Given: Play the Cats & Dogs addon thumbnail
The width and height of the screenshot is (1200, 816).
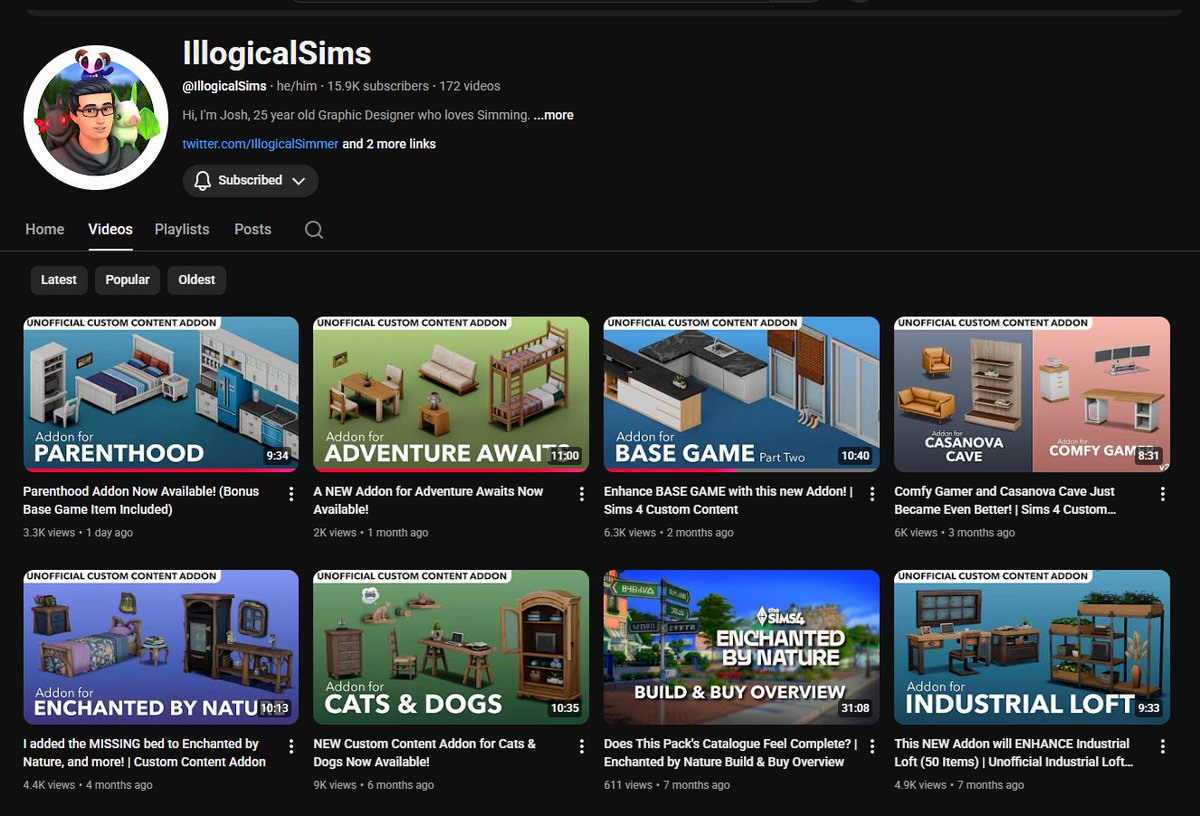Looking at the screenshot, I should pos(451,647).
